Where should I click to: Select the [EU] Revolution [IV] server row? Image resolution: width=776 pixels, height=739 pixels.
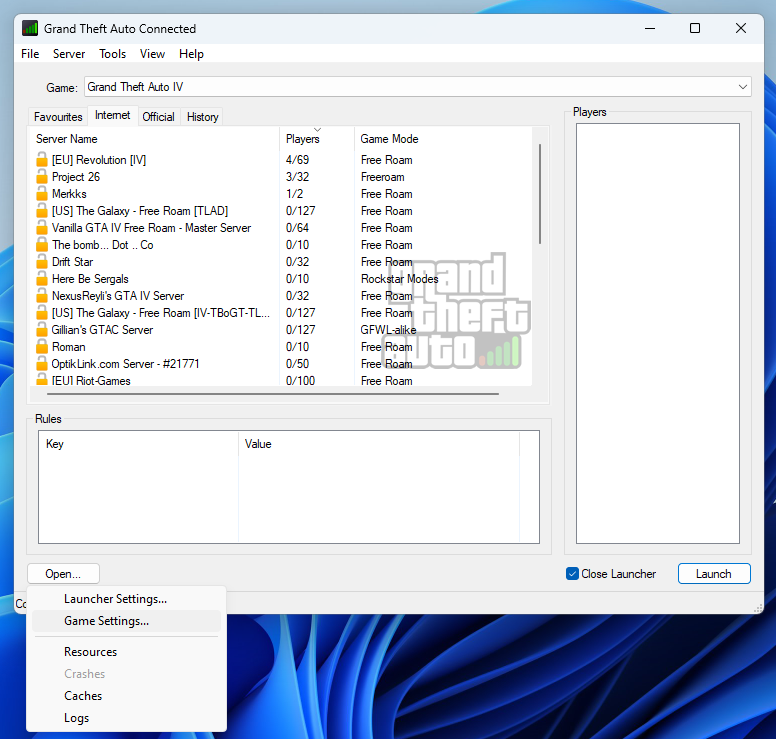coord(281,159)
